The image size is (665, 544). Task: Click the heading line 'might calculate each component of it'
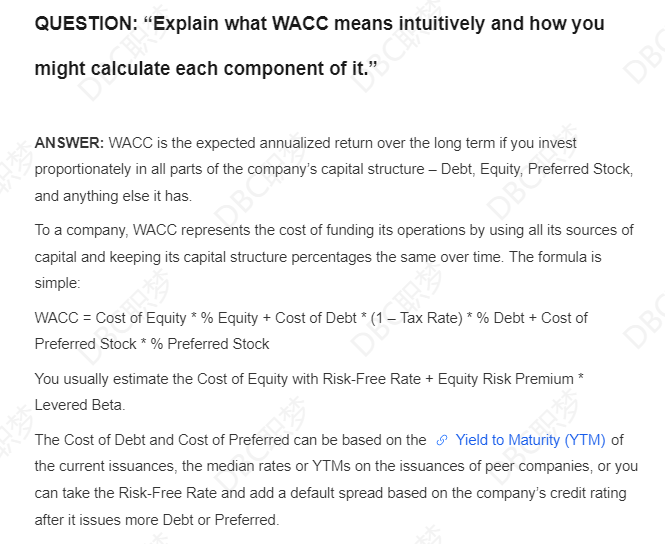tap(206, 68)
